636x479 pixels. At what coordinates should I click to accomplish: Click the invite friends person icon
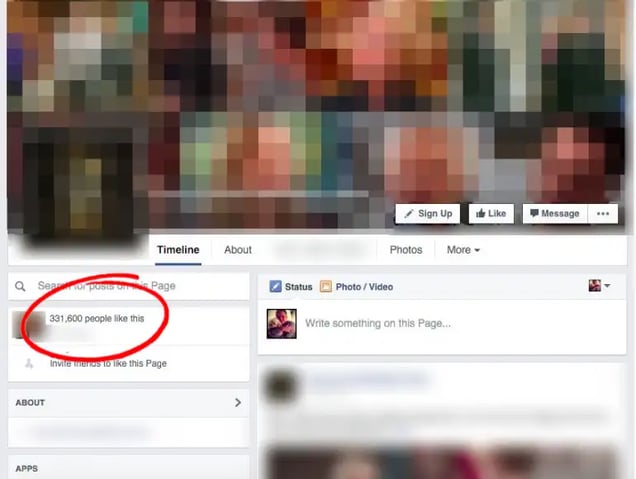(29, 363)
